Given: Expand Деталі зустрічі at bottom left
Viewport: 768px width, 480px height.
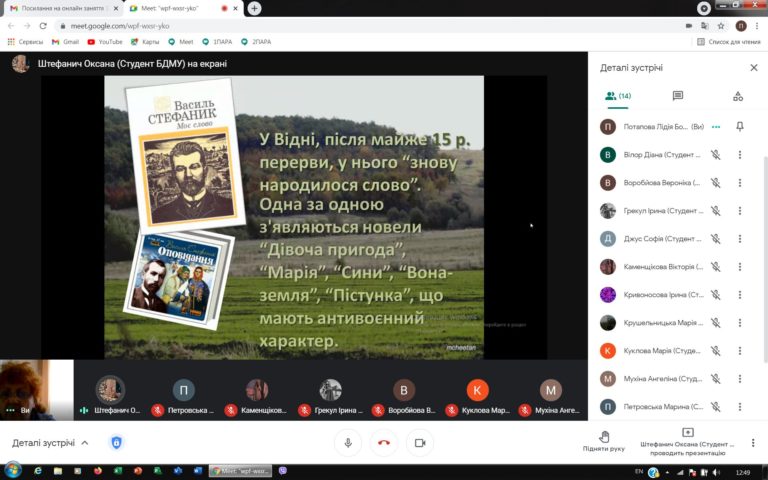Looking at the screenshot, I should click(x=50, y=443).
